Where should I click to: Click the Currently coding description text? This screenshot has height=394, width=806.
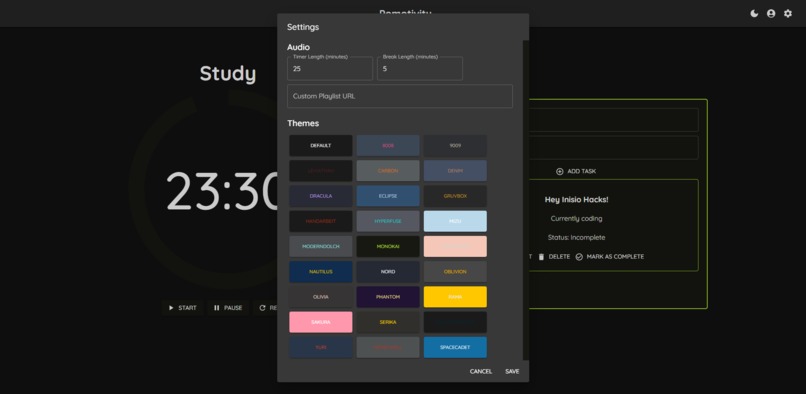pyautogui.click(x=576, y=219)
